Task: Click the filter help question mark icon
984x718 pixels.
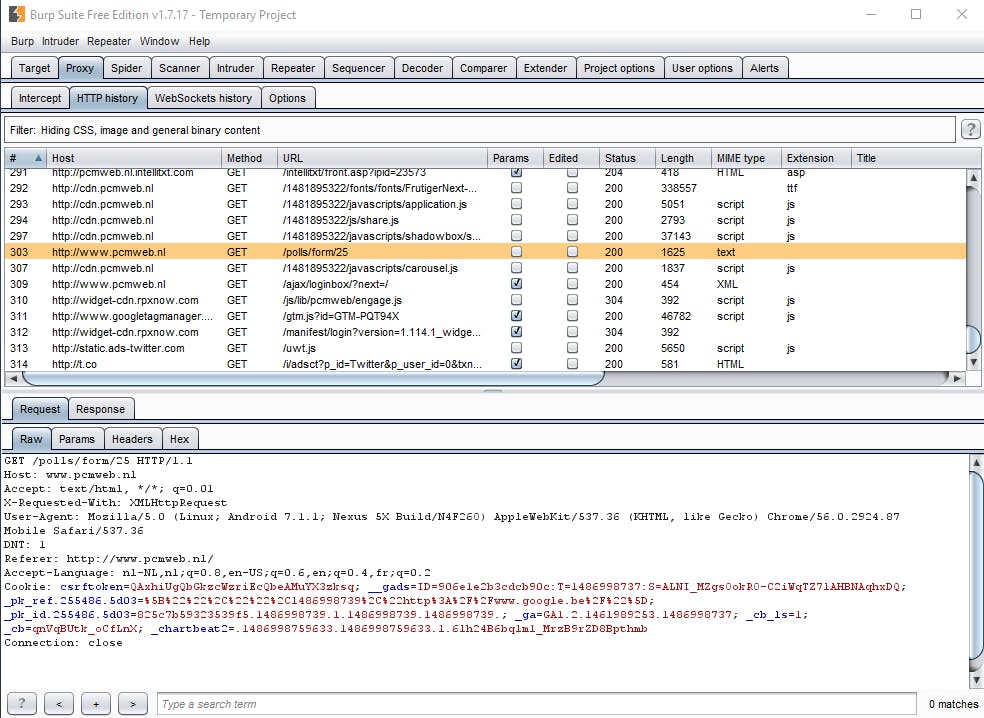Action: click(x=970, y=130)
